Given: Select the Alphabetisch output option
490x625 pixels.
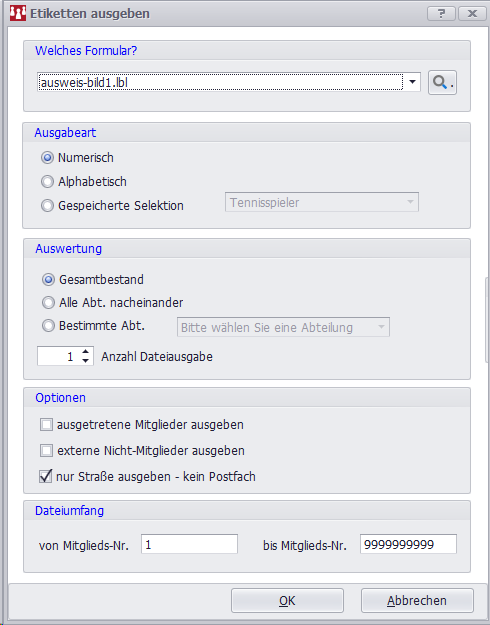Looking at the screenshot, I should pos(47,182).
